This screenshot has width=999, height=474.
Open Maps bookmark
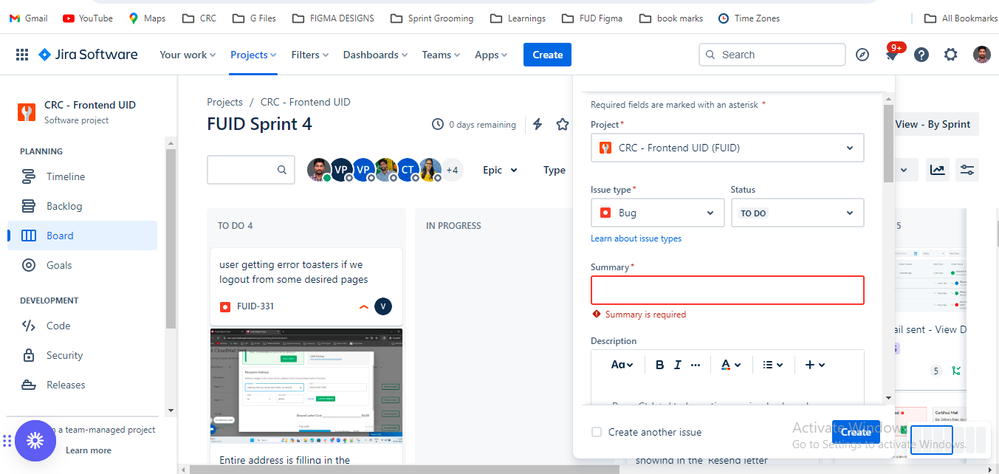(x=147, y=18)
